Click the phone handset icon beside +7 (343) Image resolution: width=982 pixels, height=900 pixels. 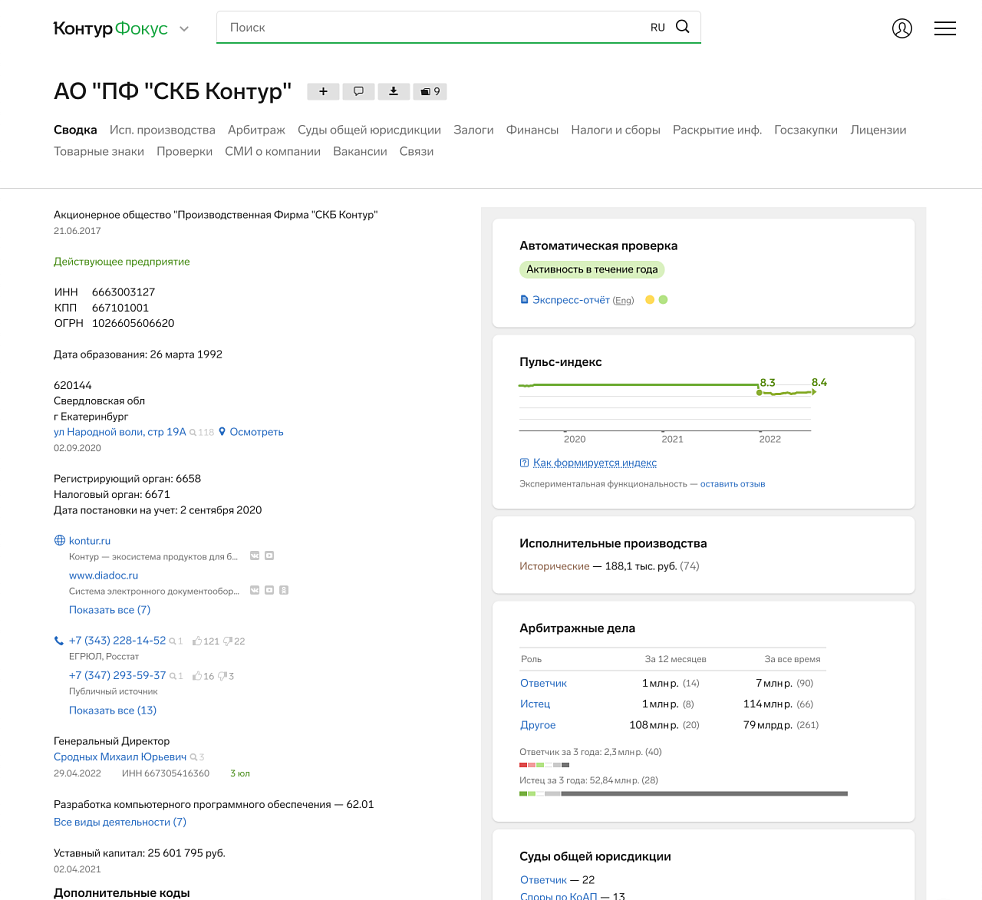pyautogui.click(x=59, y=641)
